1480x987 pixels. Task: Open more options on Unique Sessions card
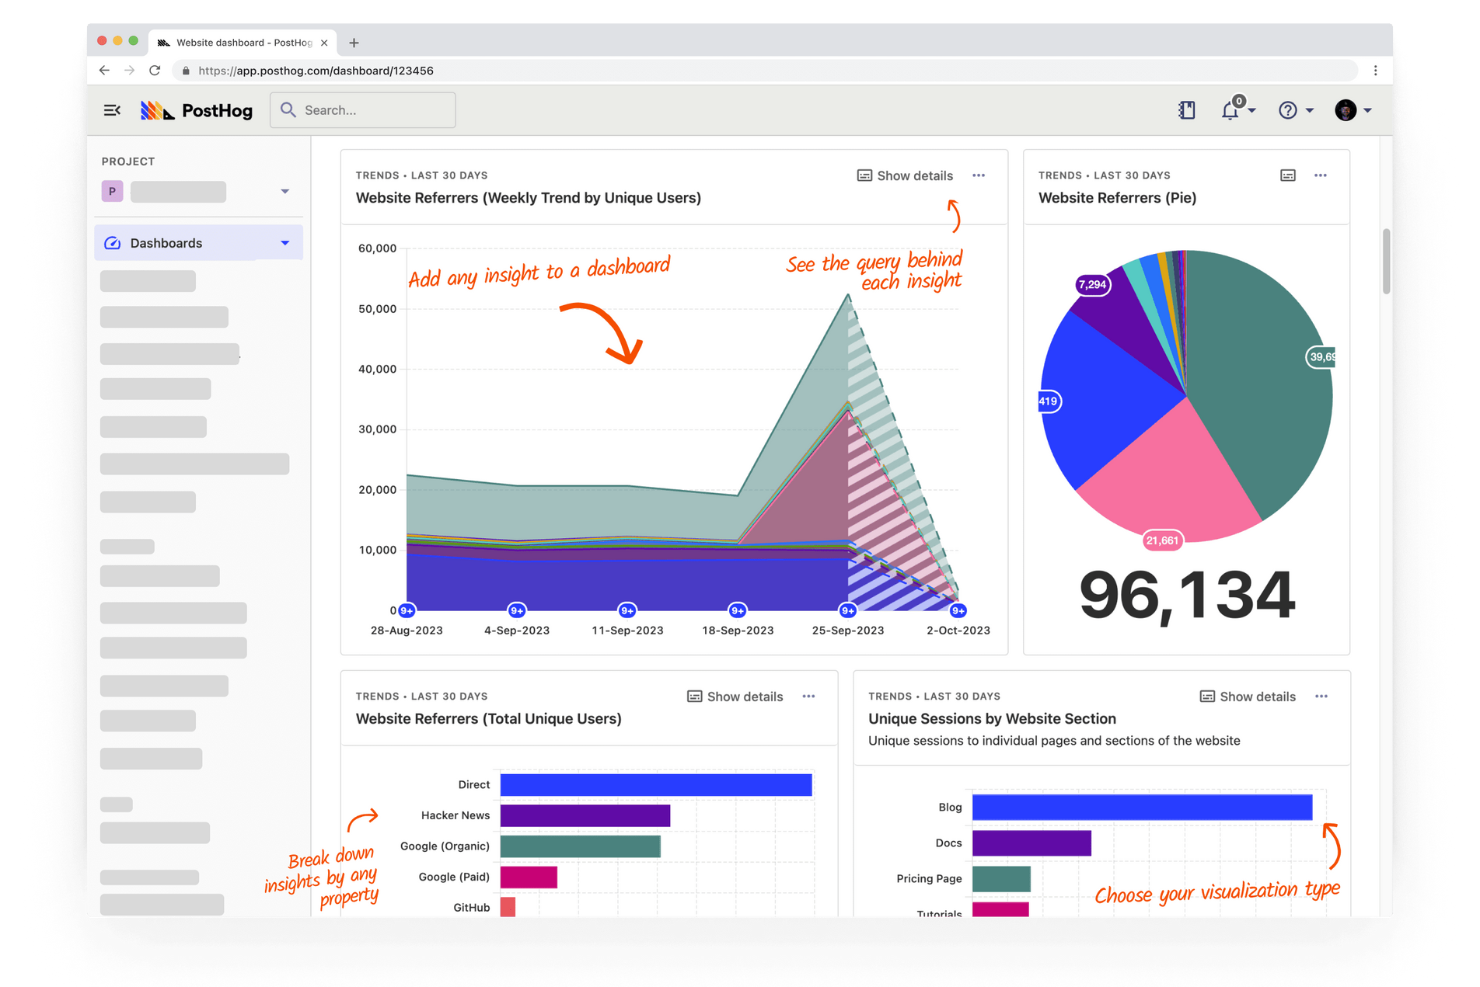1321,697
